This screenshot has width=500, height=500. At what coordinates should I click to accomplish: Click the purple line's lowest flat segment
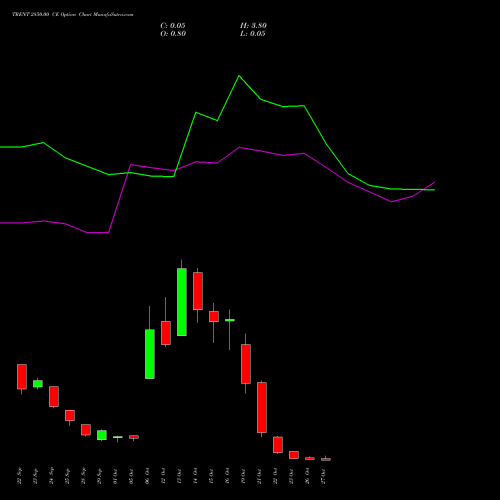(x=98, y=233)
